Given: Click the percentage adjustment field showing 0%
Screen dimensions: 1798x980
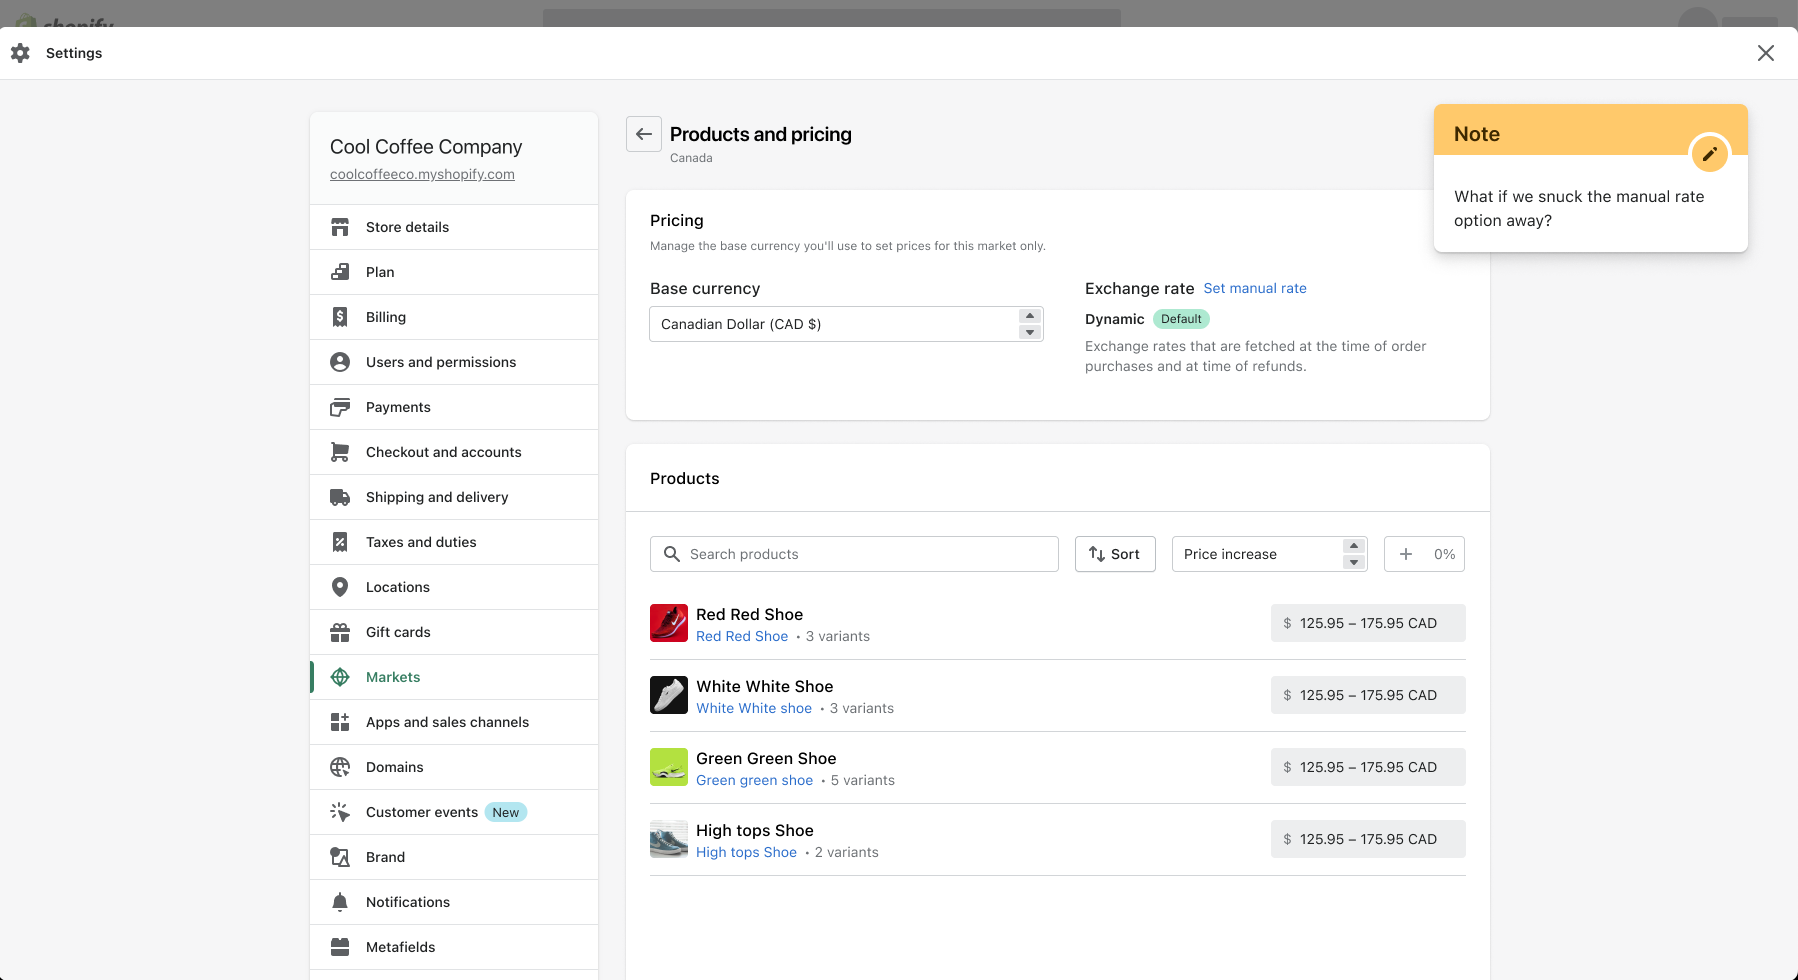Looking at the screenshot, I should (1424, 554).
